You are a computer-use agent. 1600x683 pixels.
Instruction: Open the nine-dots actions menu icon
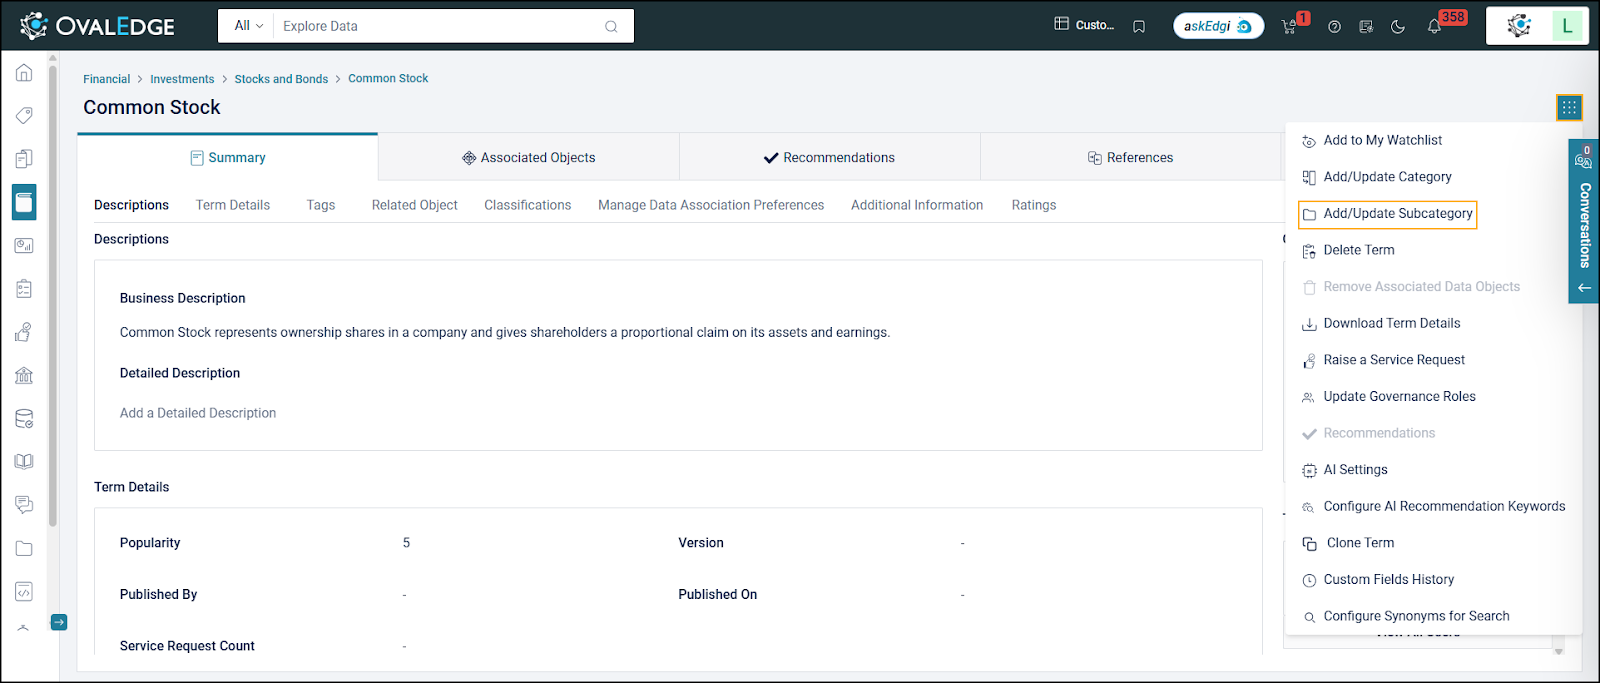(x=1569, y=107)
